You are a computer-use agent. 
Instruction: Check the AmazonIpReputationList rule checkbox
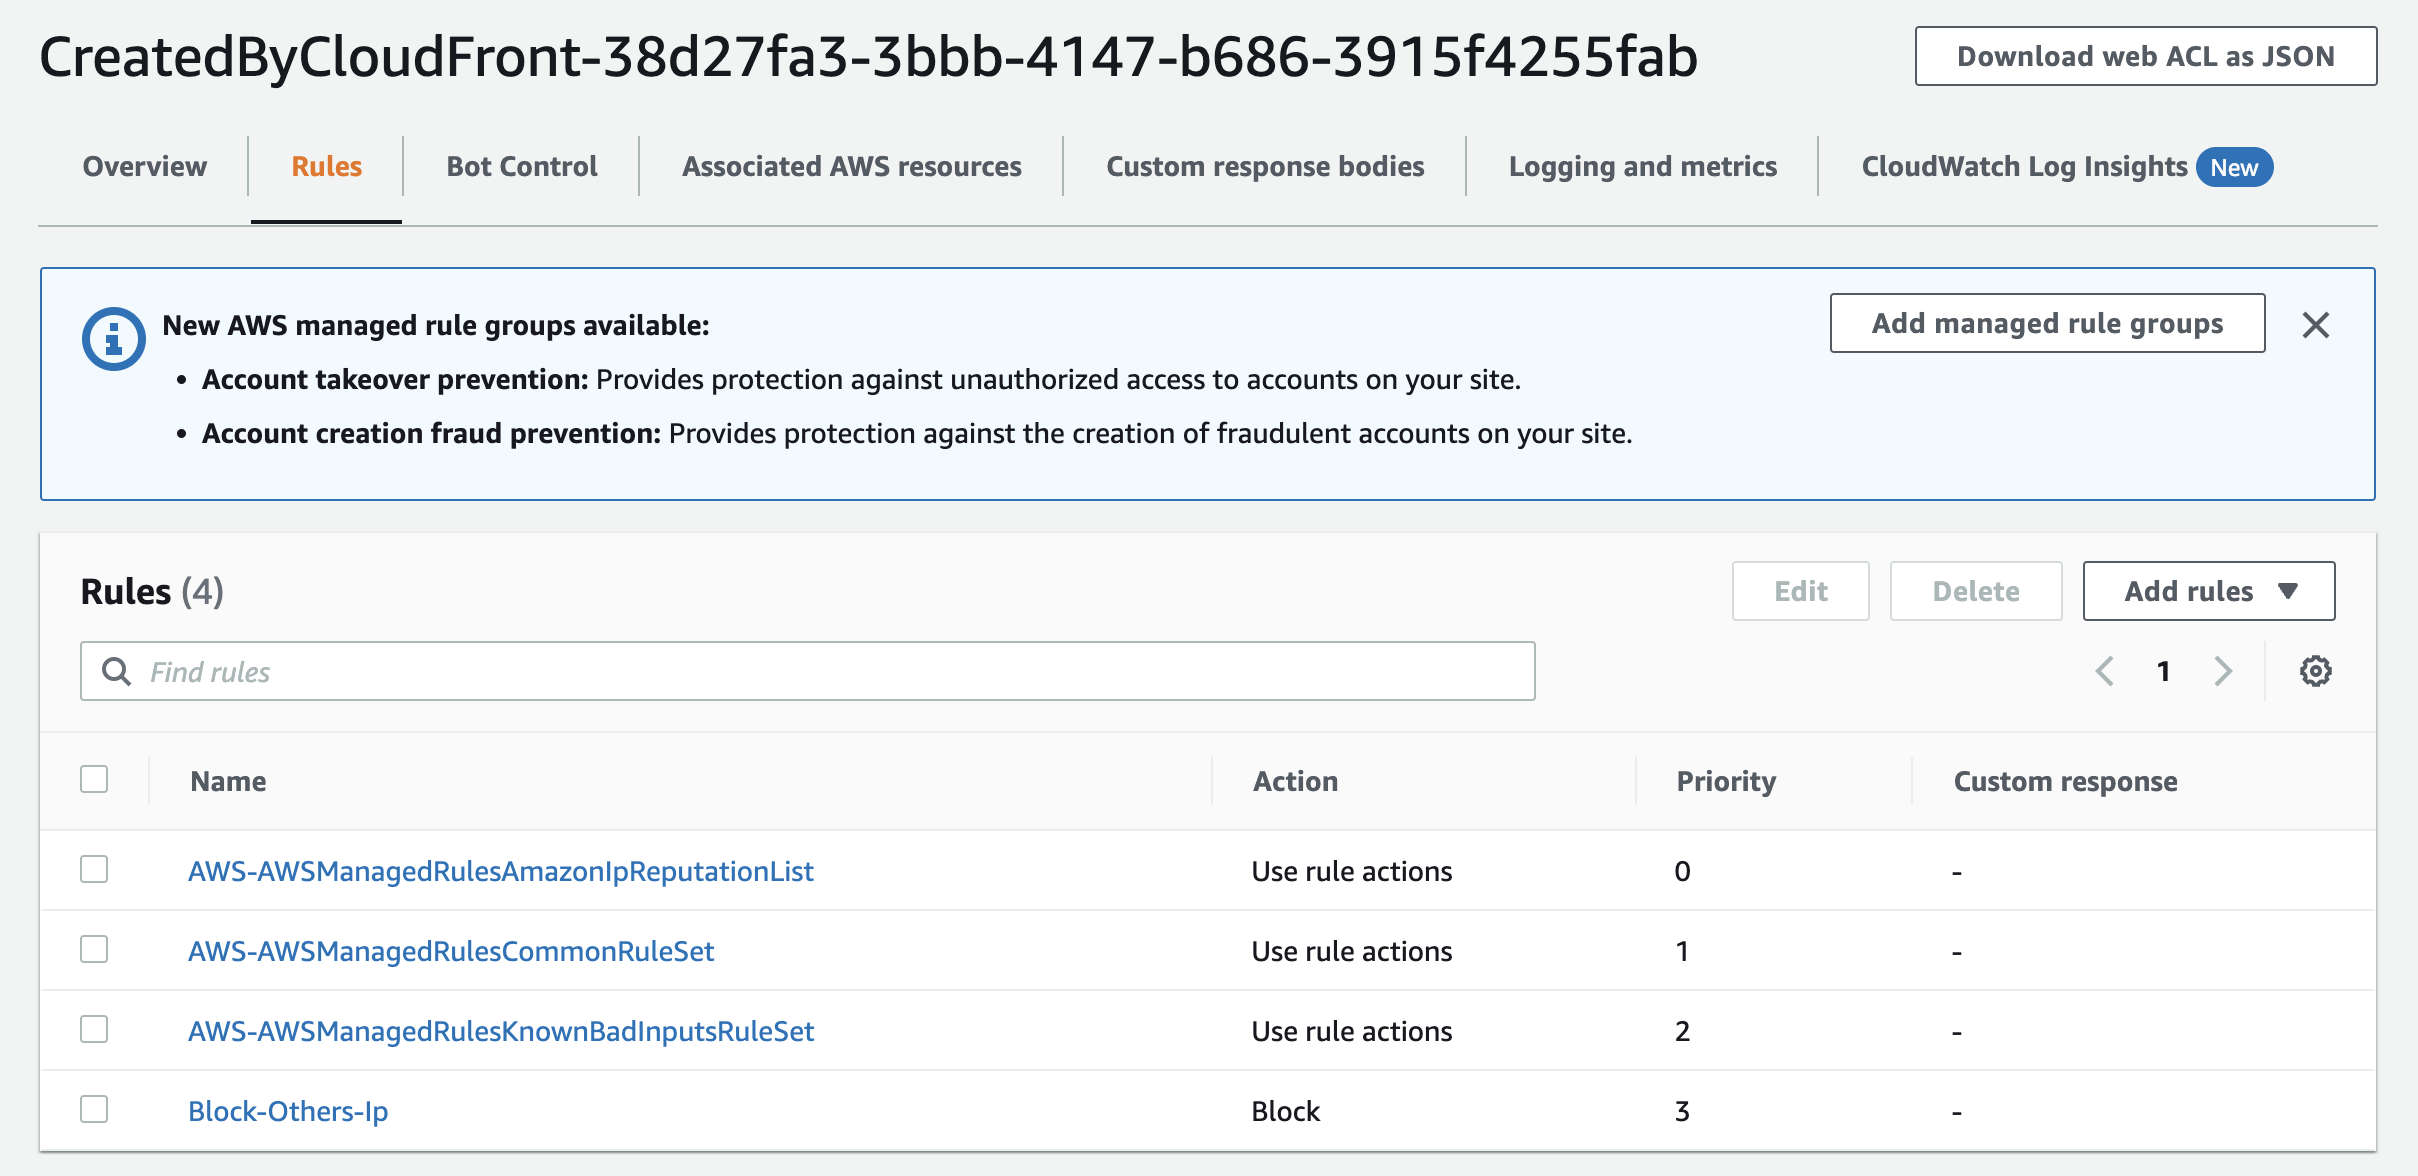(94, 869)
